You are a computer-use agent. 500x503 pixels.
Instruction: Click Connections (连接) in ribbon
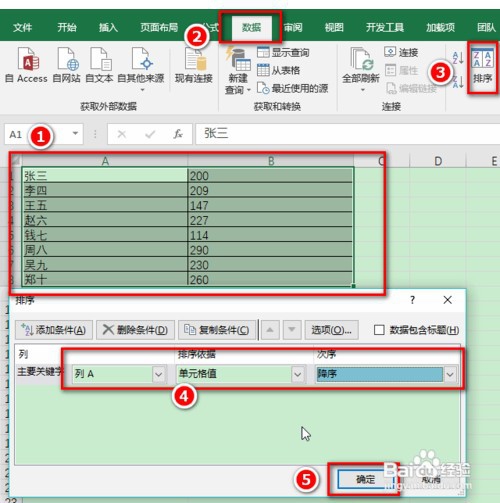point(401,52)
